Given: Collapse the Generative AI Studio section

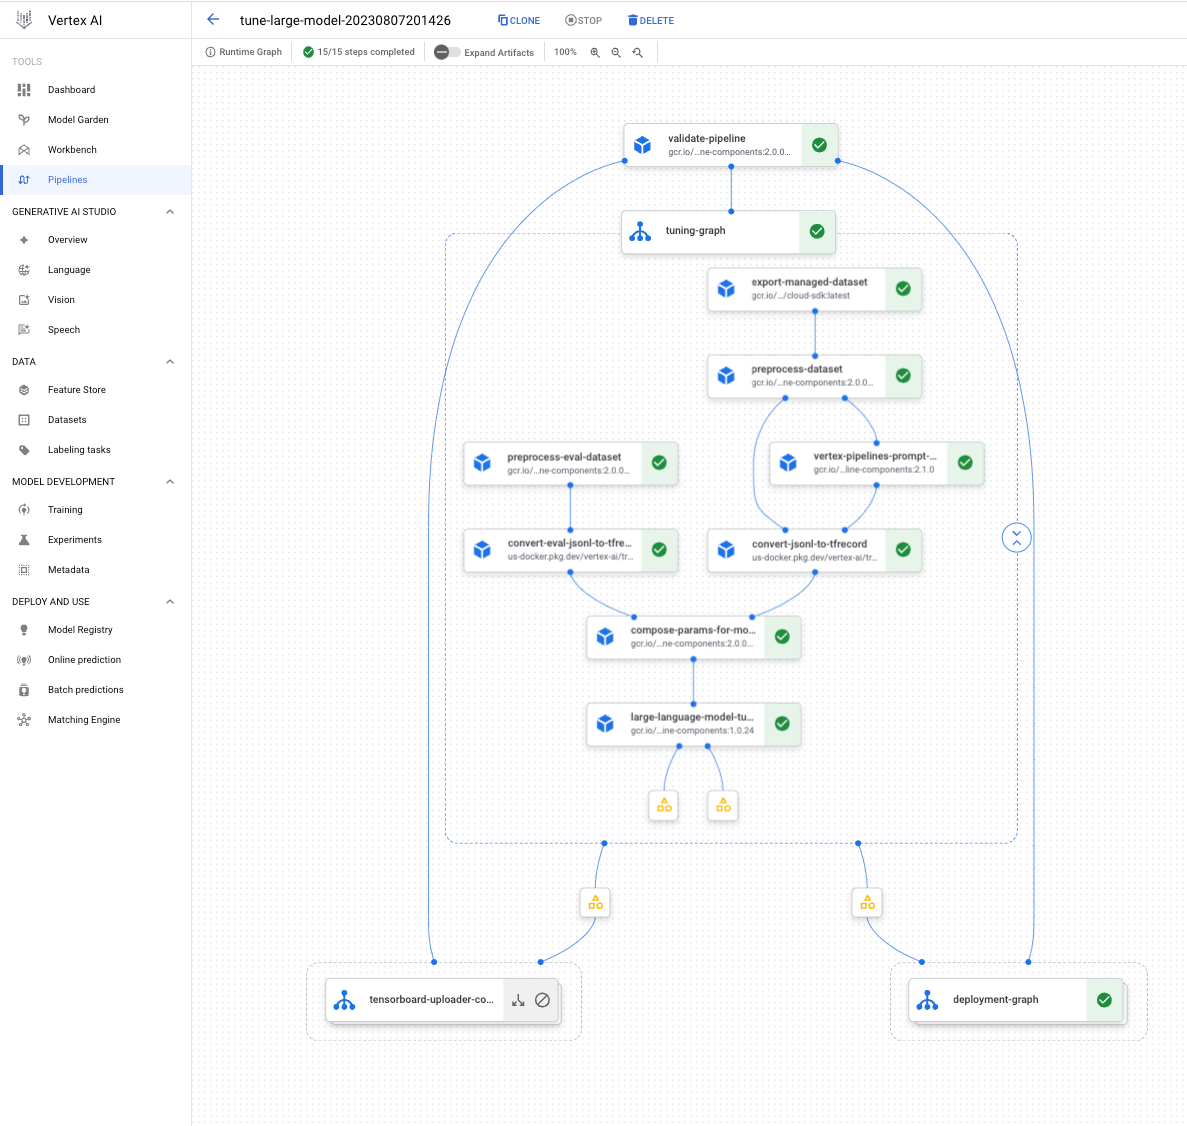Looking at the screenshot, I should coord(170,211).
